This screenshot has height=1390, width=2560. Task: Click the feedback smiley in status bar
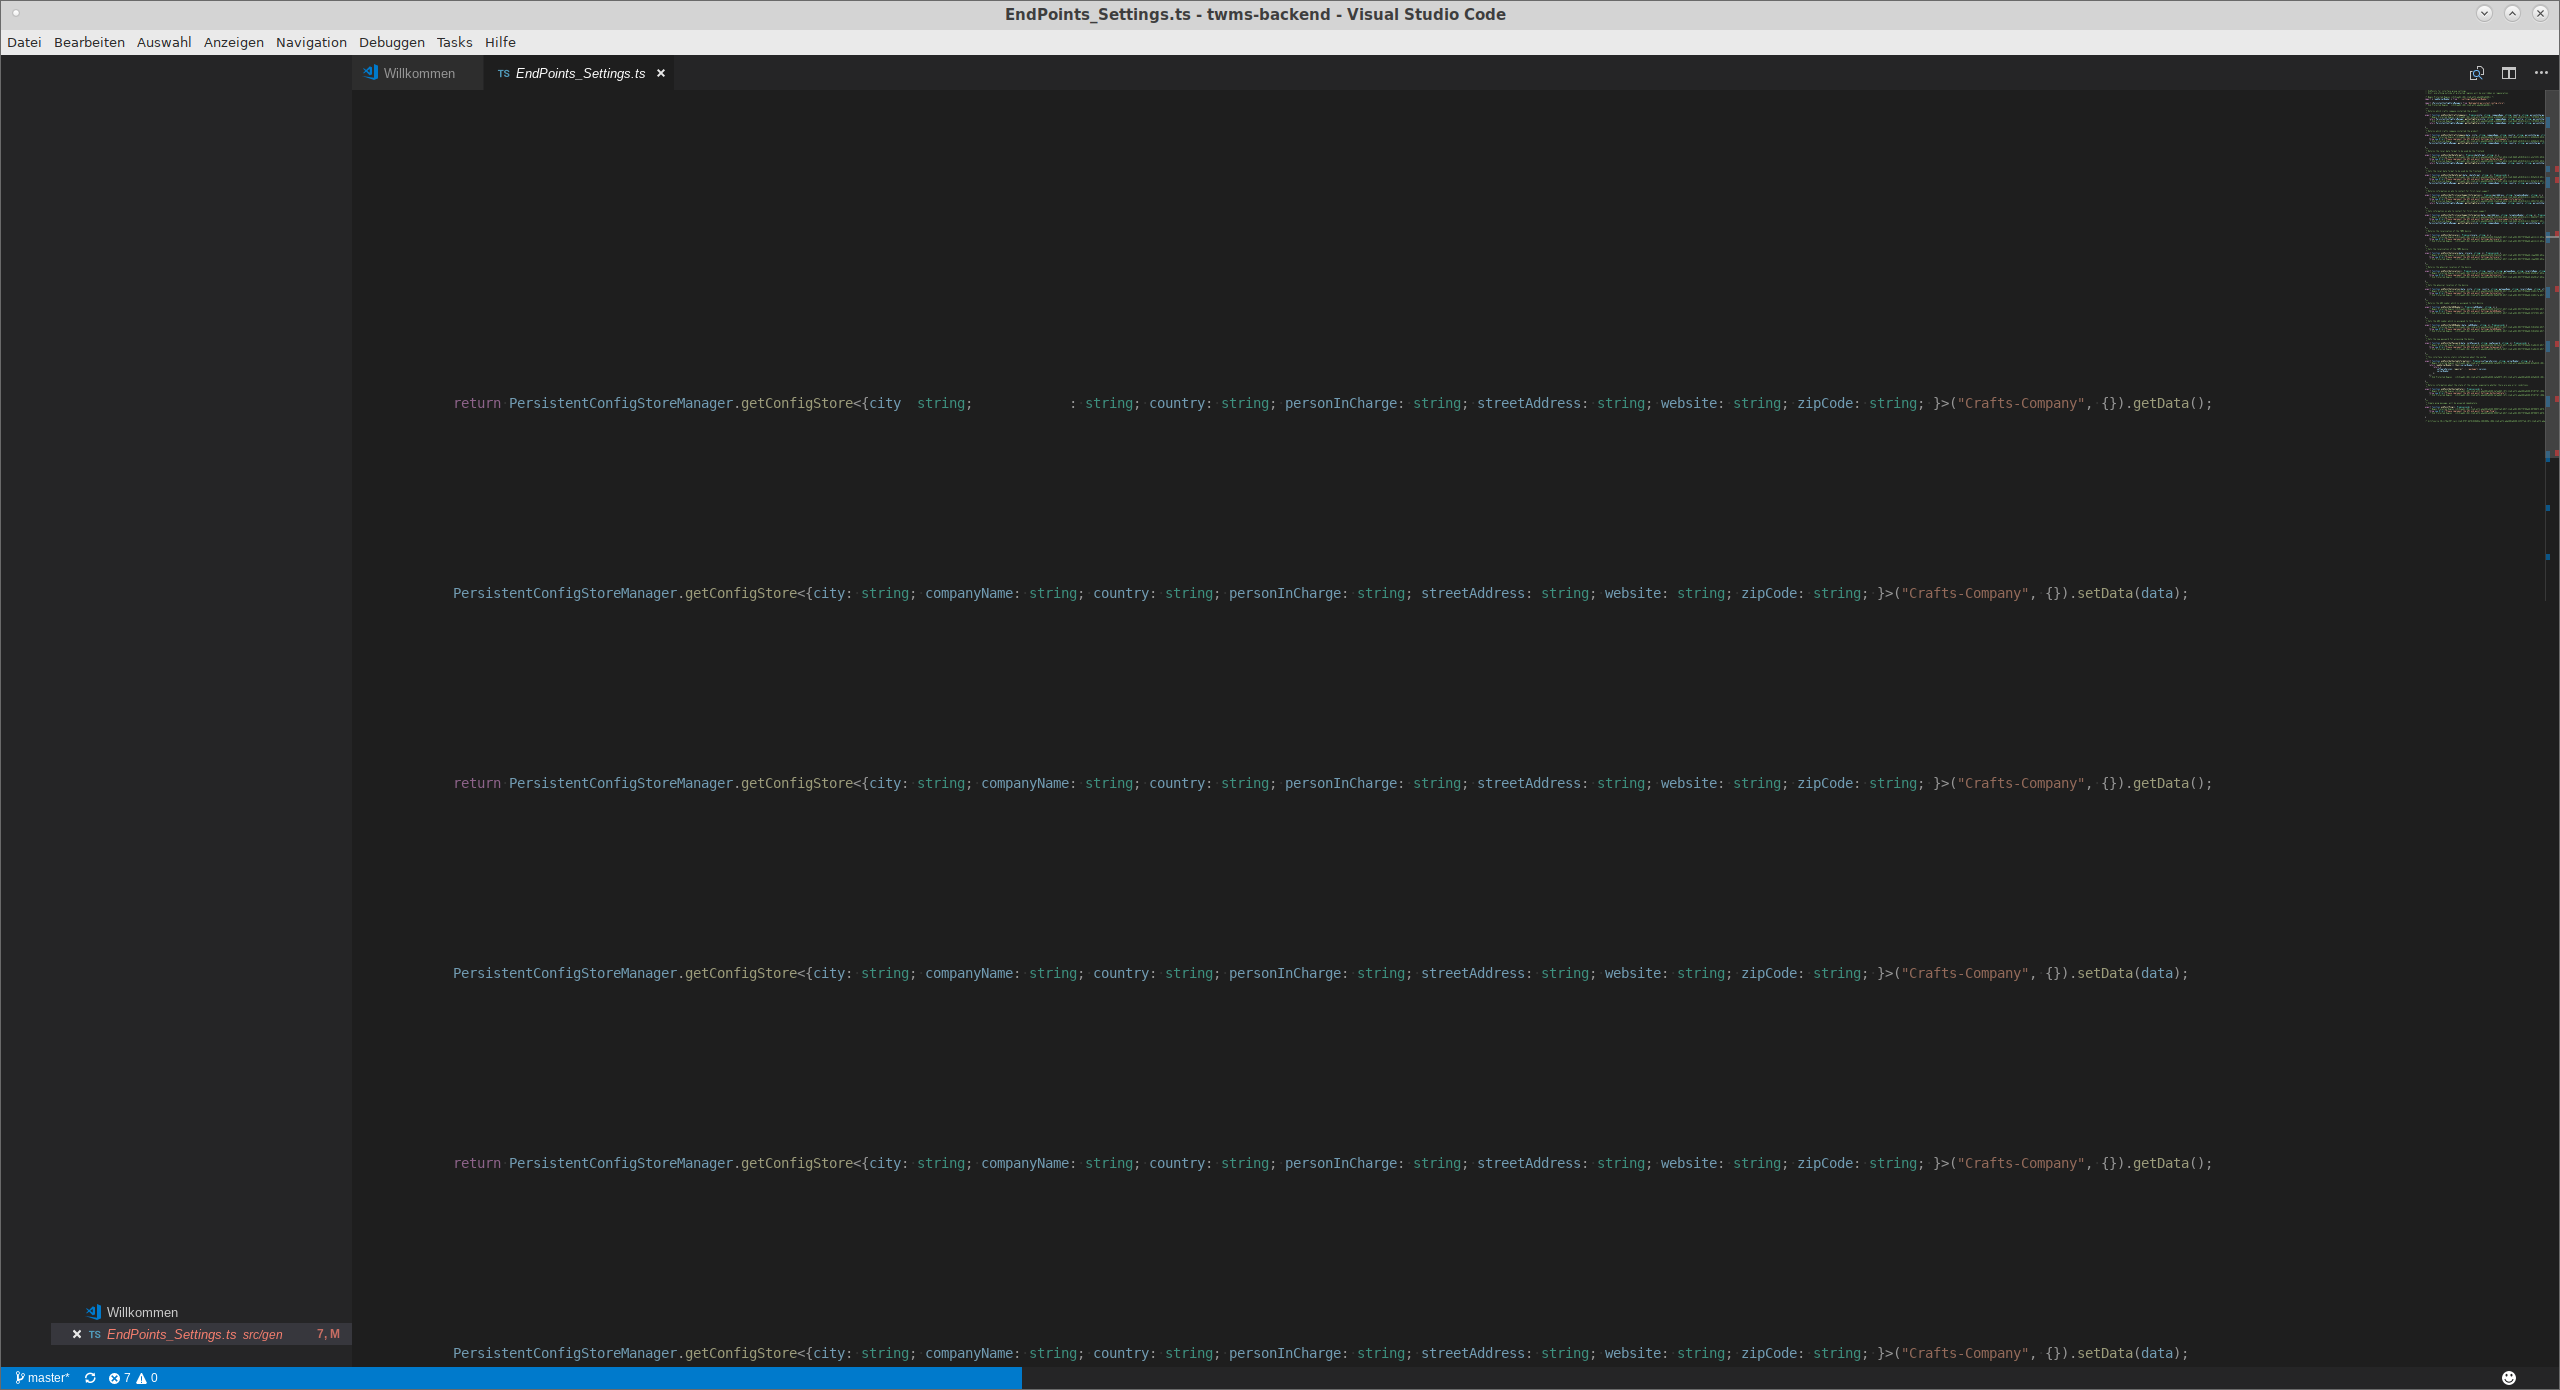[2508, 1378]
